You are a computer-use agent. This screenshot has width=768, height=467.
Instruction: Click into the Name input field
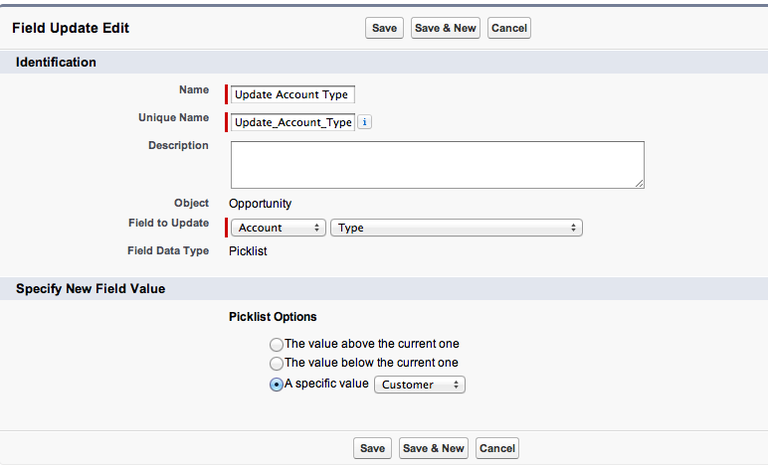(292, 94)
